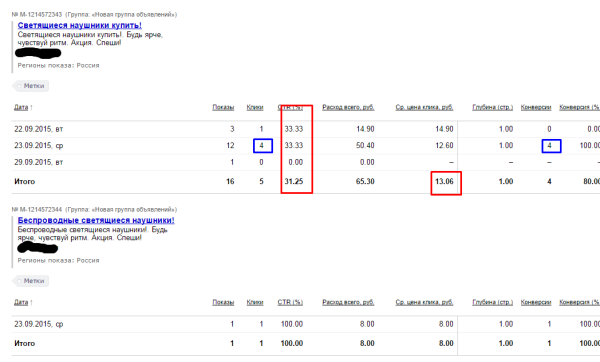600x362 pixels.
Task: Click the Метки button under ad M-1214572344
Action: [31, 281]
